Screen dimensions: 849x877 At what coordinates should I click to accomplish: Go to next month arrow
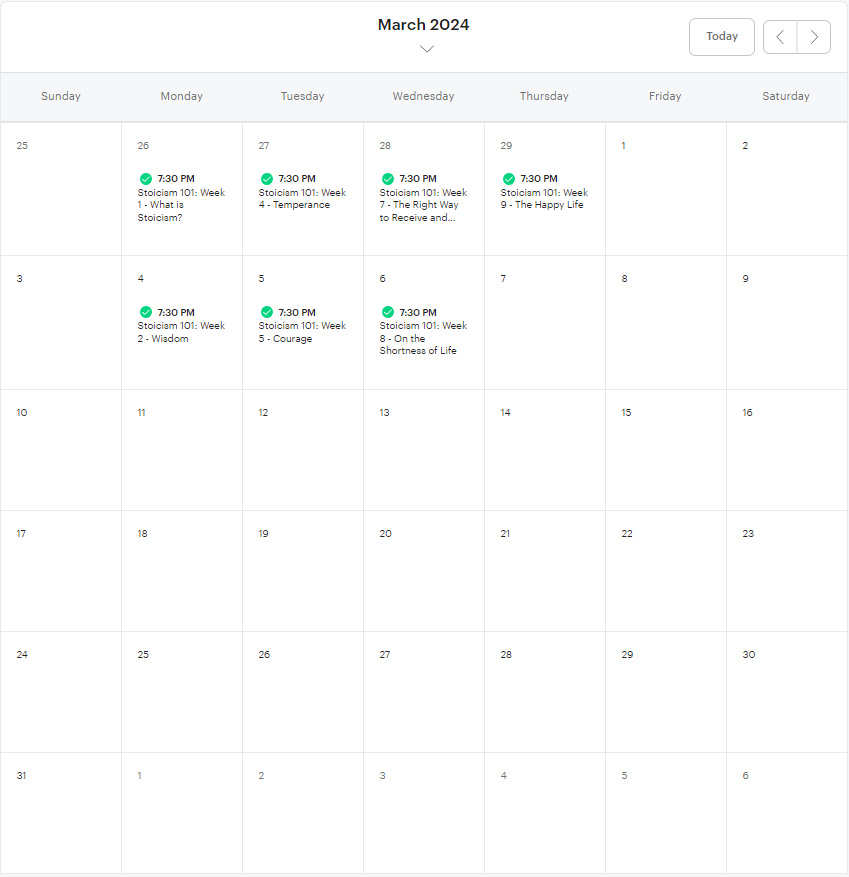coord(814,37)
